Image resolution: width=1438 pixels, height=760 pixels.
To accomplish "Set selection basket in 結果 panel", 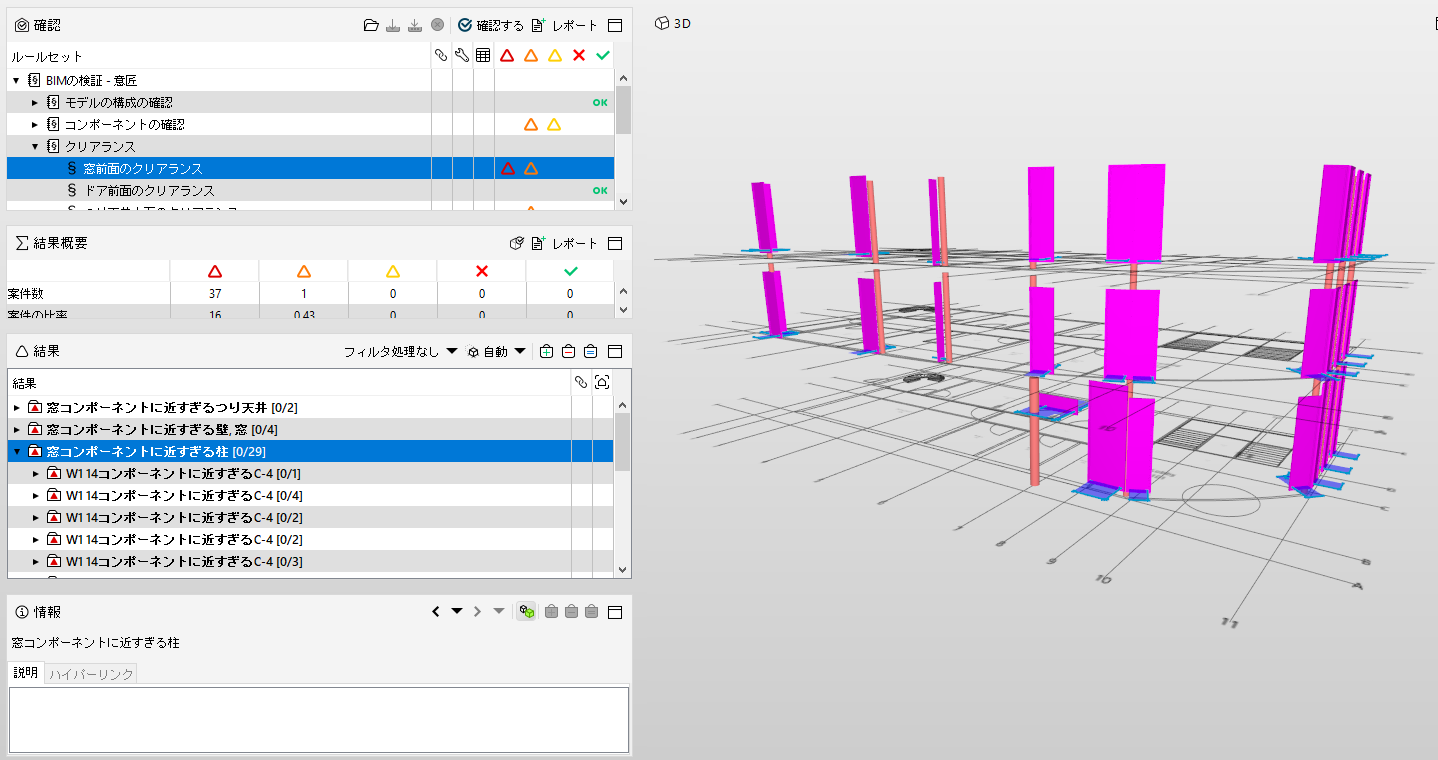I will point(591,351).
